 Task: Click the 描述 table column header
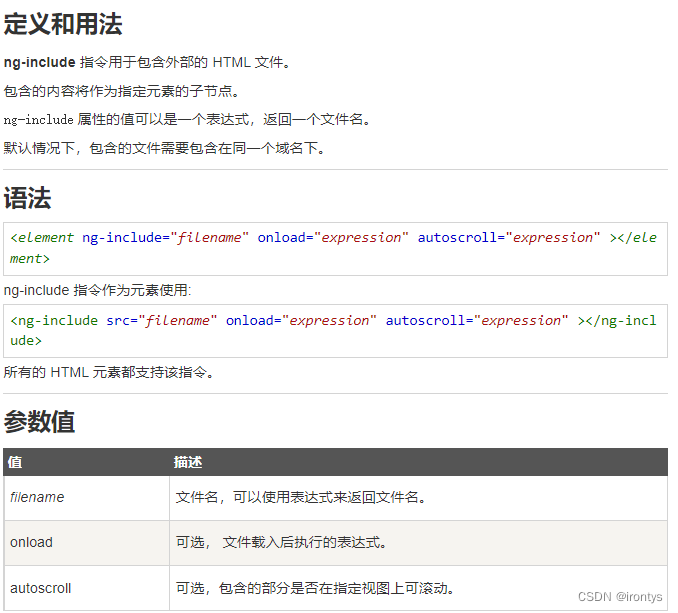coord(419,462)
